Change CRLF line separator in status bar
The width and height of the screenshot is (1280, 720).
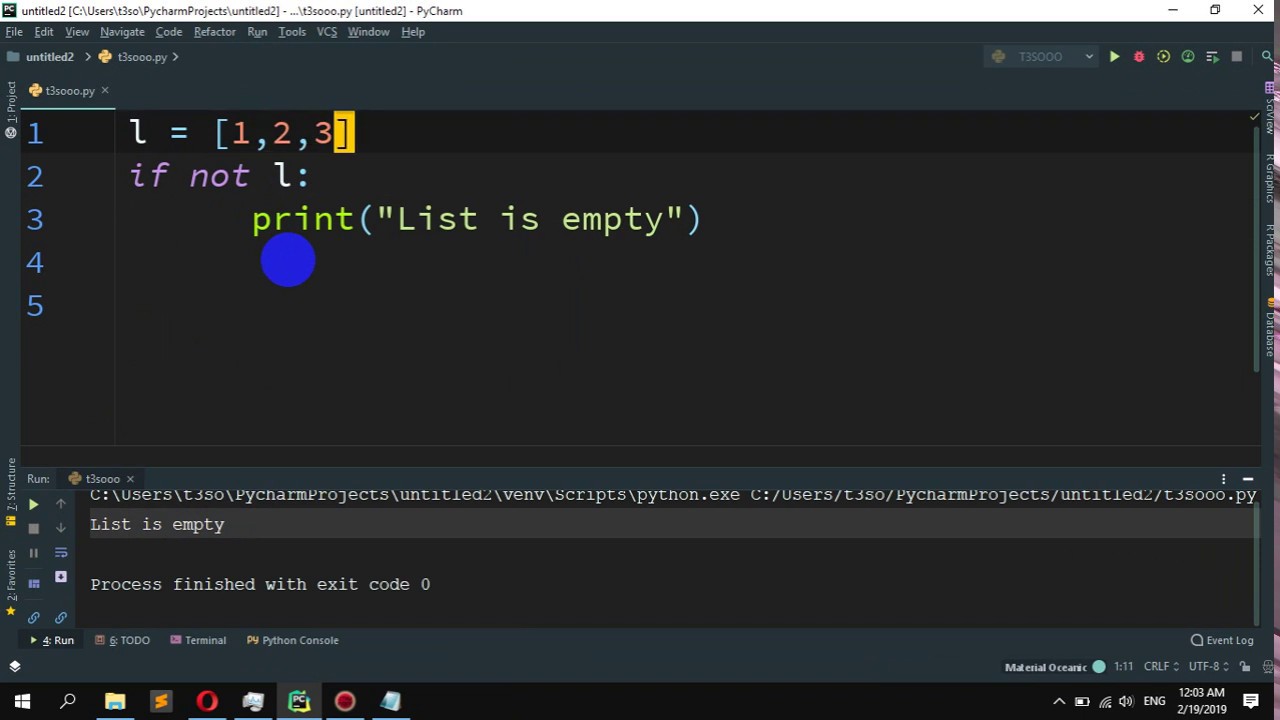point(1161,667)
